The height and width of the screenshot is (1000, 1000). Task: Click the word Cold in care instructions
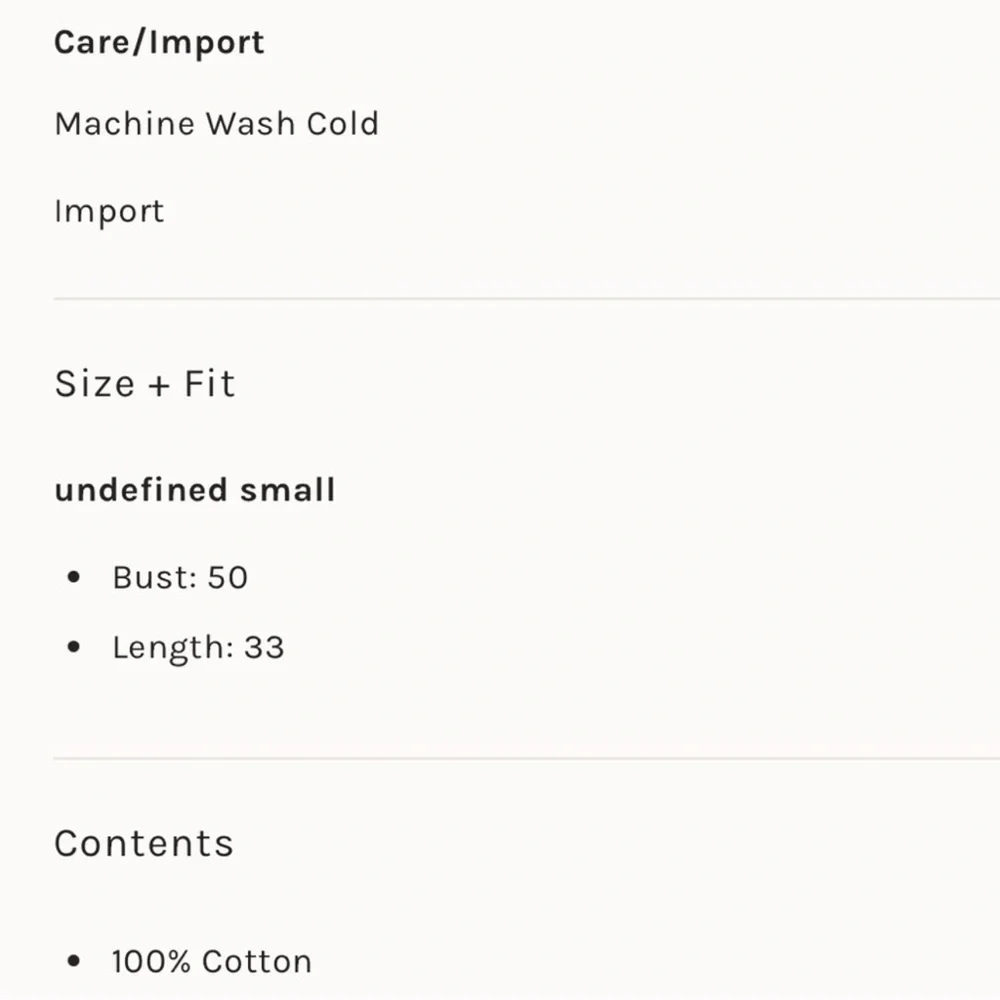click(343, 124)
